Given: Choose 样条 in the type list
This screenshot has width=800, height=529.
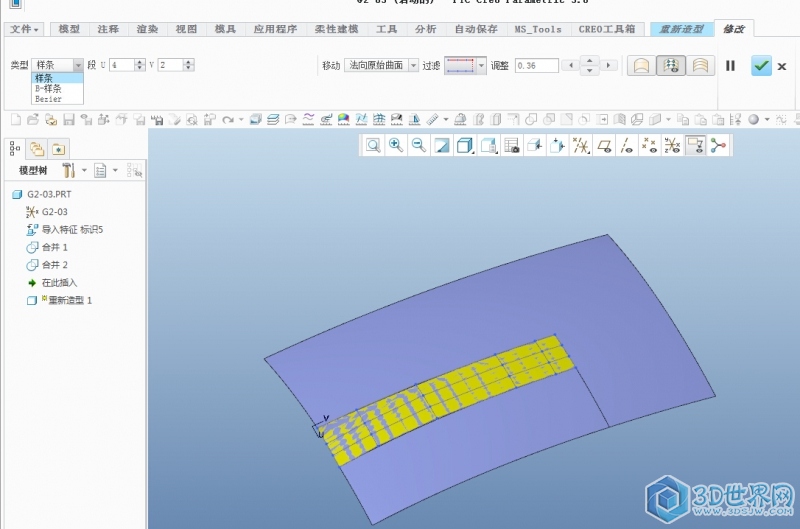Looking at the screenshot, I should pyautogui.click(x=57, y=78).
